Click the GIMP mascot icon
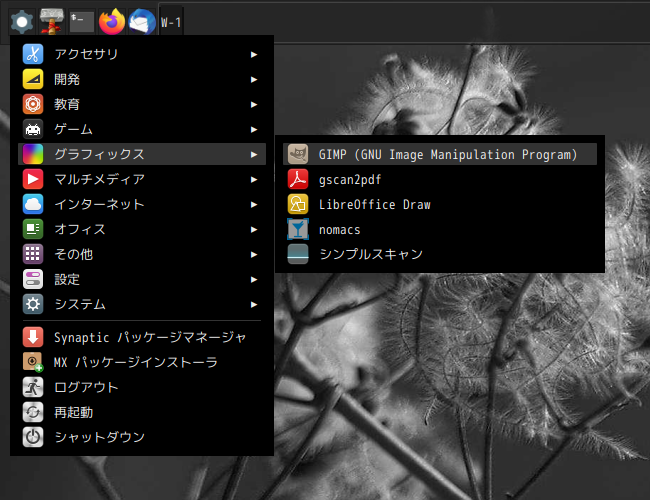The width and height of the screenshot is (650, 500). tap(298, 154)
